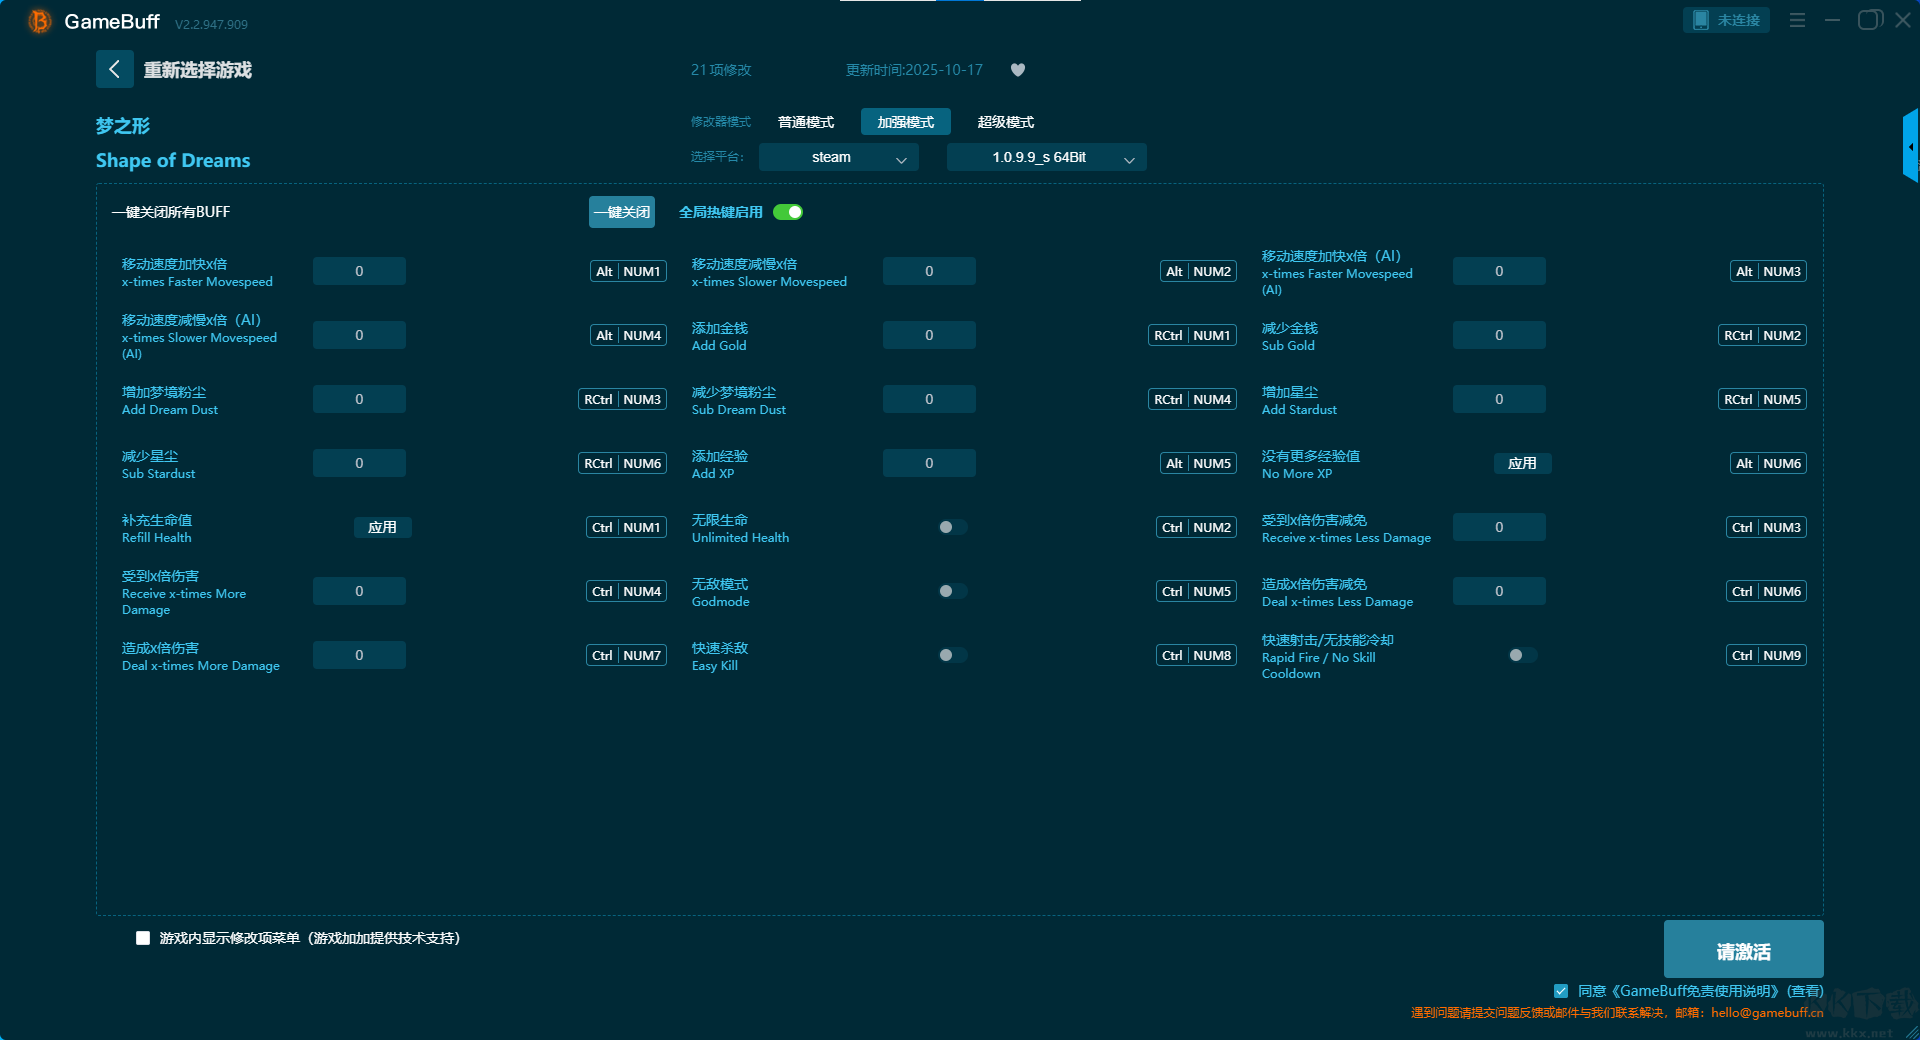The width and height of the screenshot is (1920, 1040).
Task: Expand the blue side panel tab
Action: point(1910,146)
